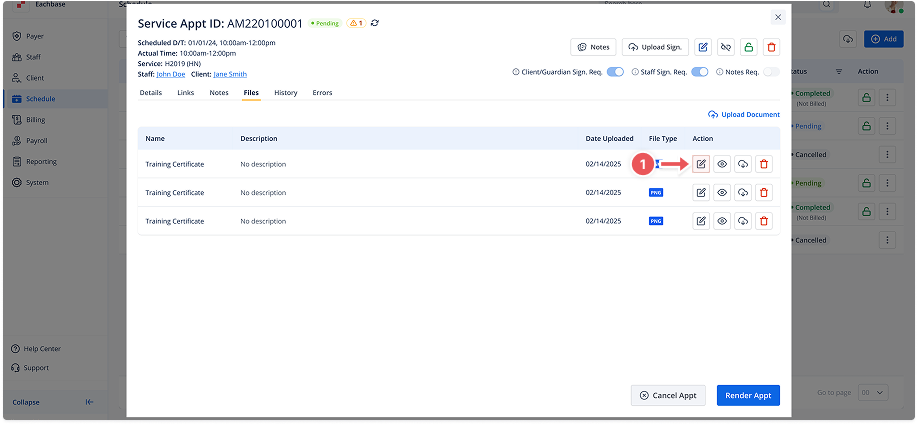Open the Help Center link
918x425 pixels.
(x=36, y=349)
